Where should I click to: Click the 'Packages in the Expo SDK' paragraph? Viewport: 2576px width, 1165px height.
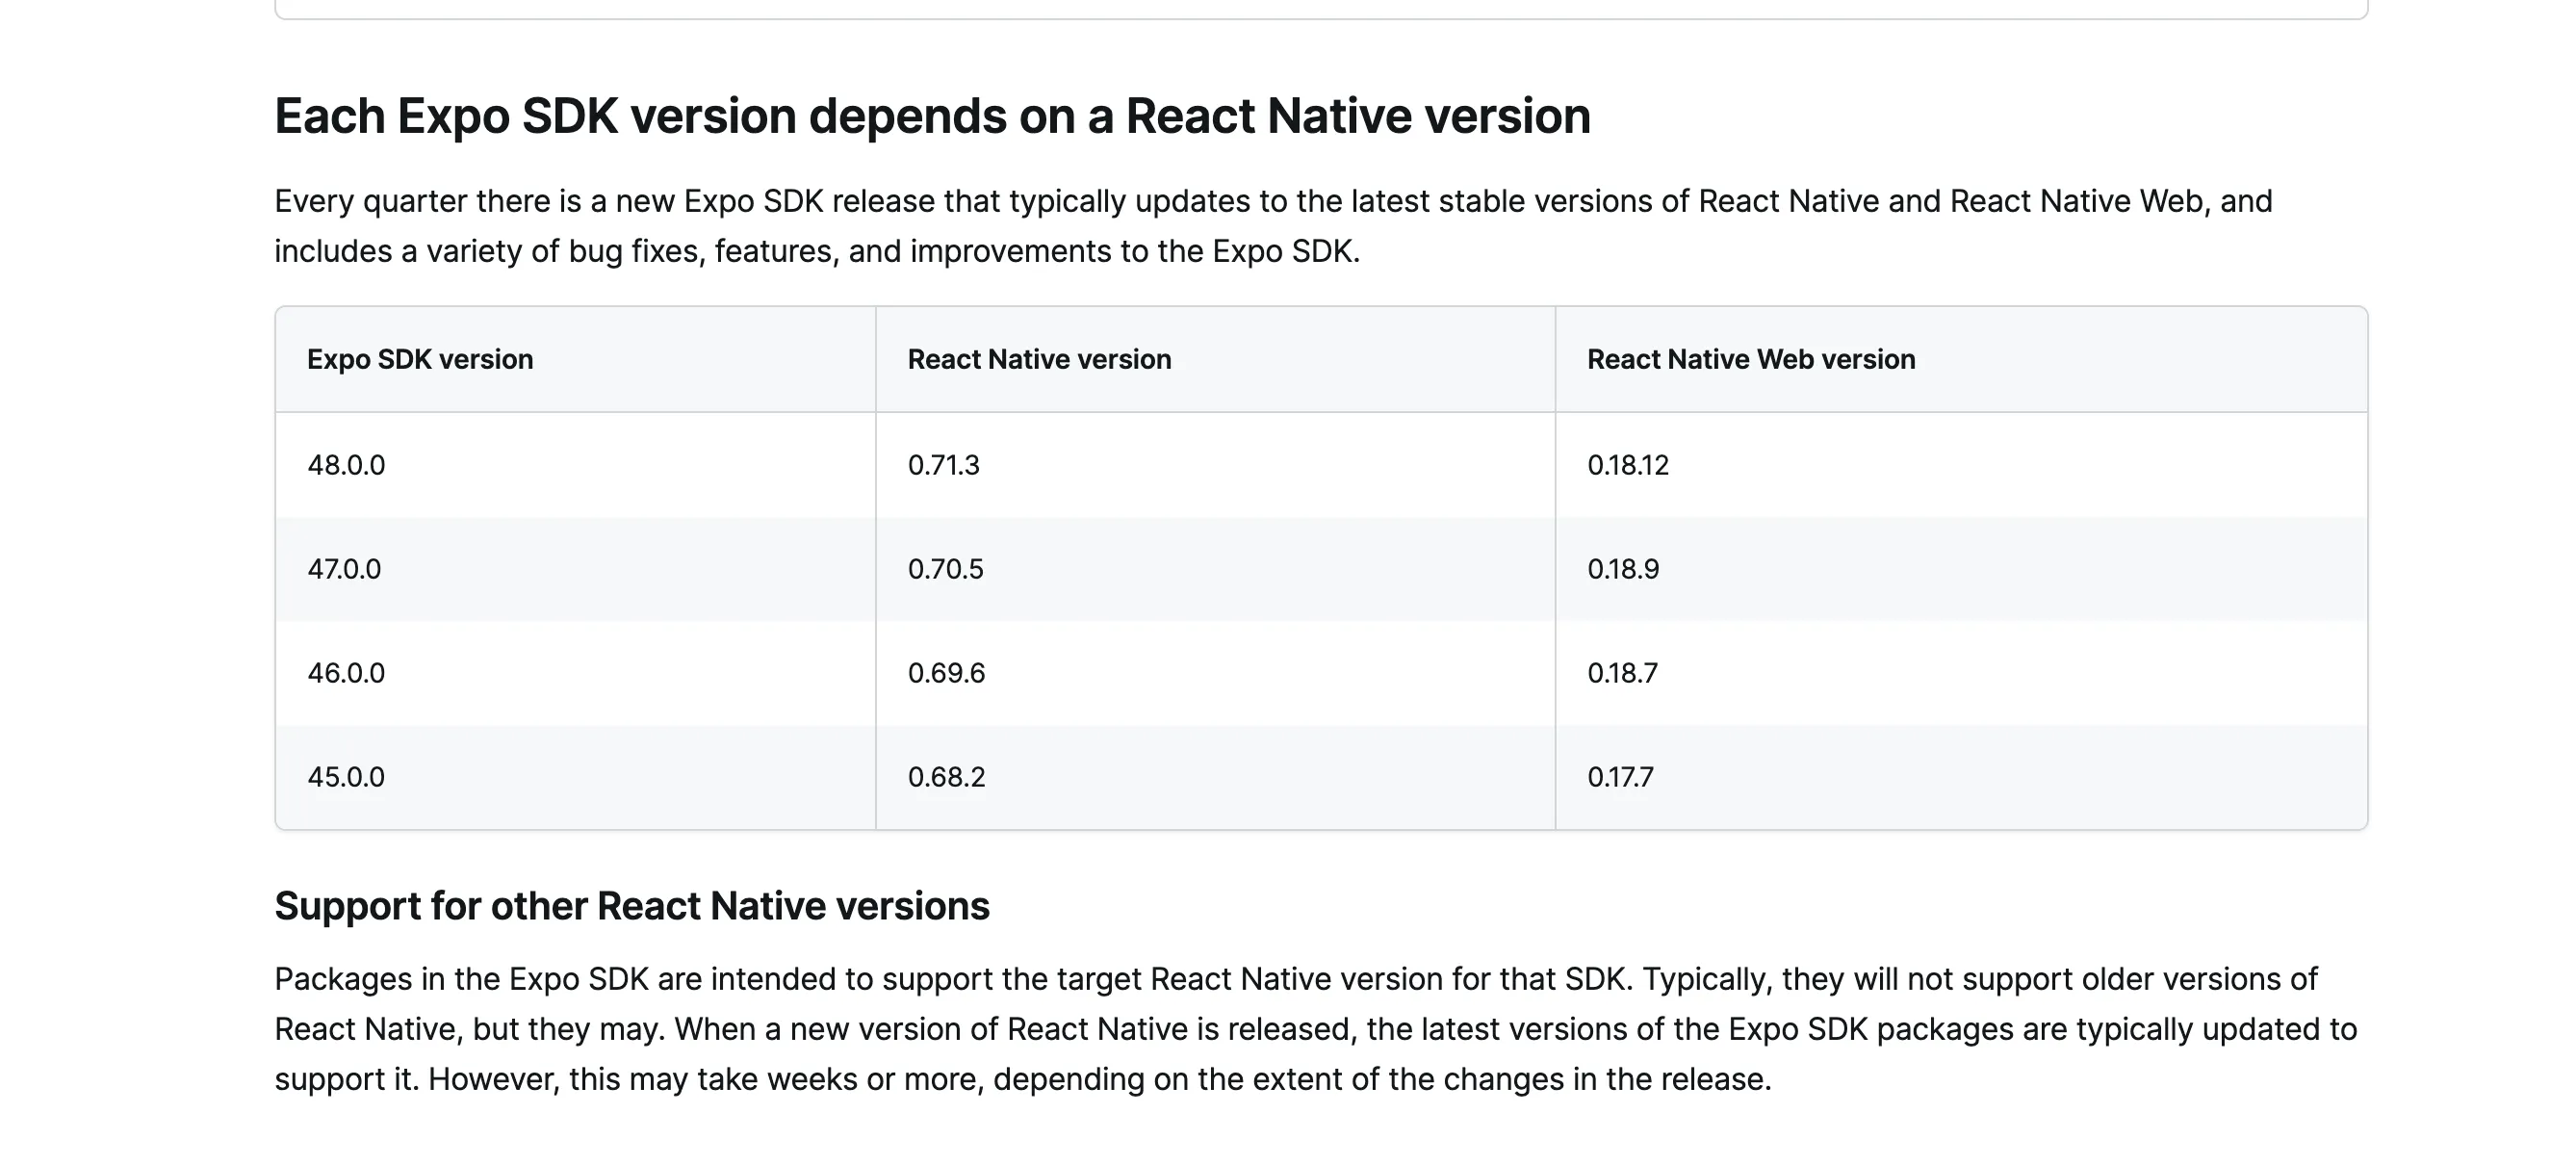pos(1316,1029)
